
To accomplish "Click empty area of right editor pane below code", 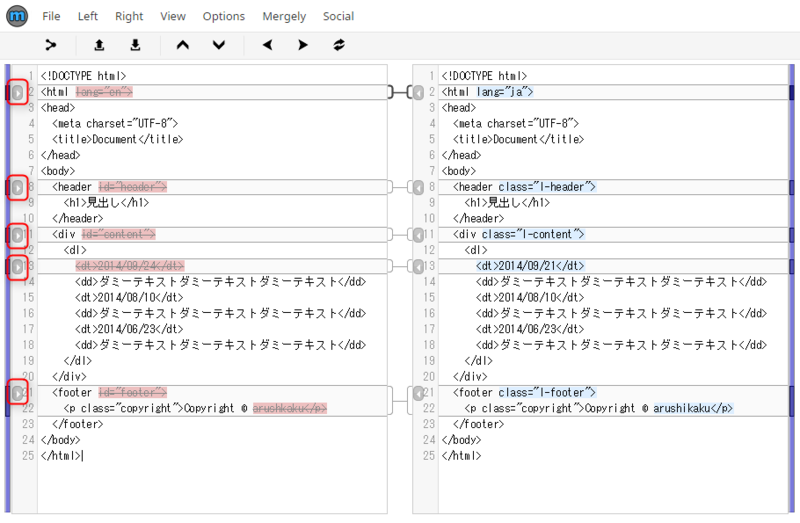I will pyautogui.click(x=612, y=487).
